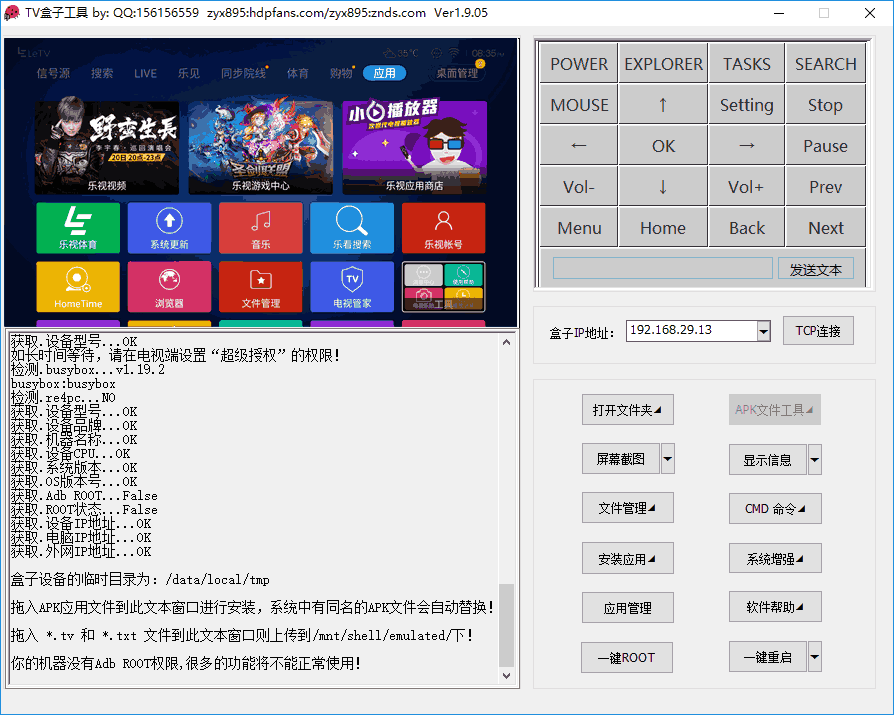Click the right arrow remote button

[747, 145]
